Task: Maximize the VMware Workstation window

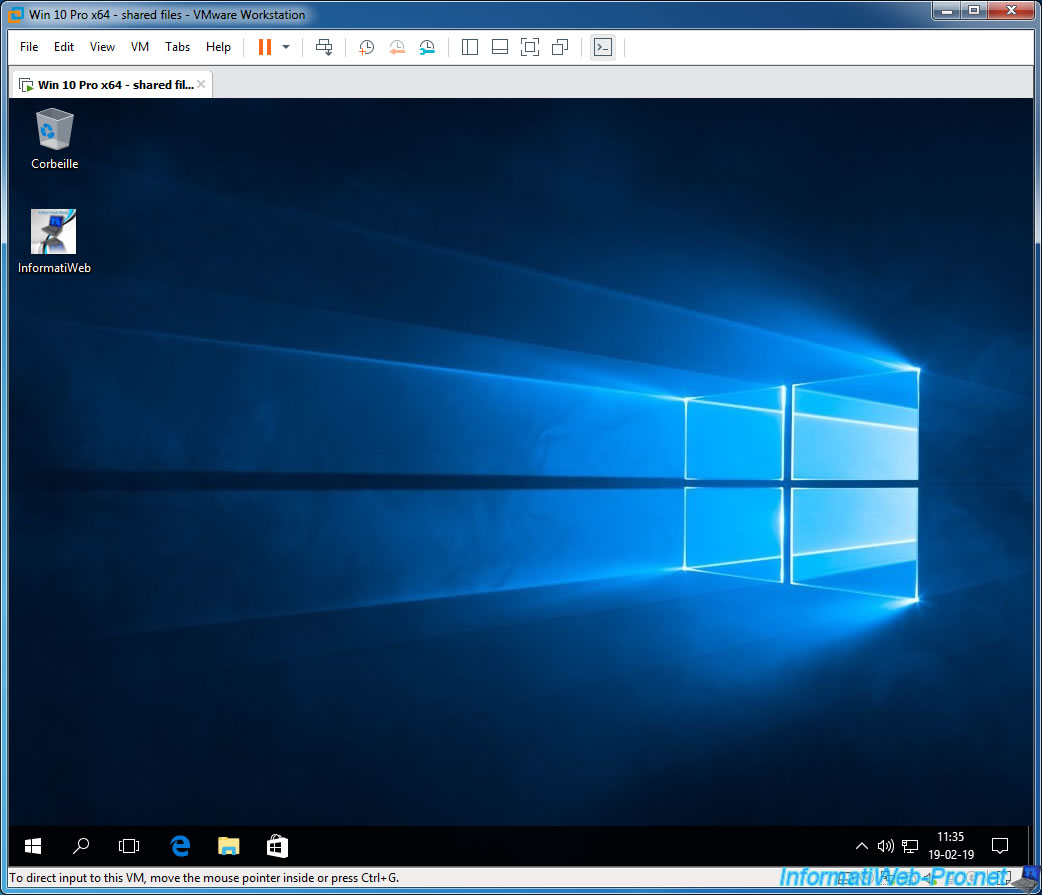Action: click(x=974, y=11)
